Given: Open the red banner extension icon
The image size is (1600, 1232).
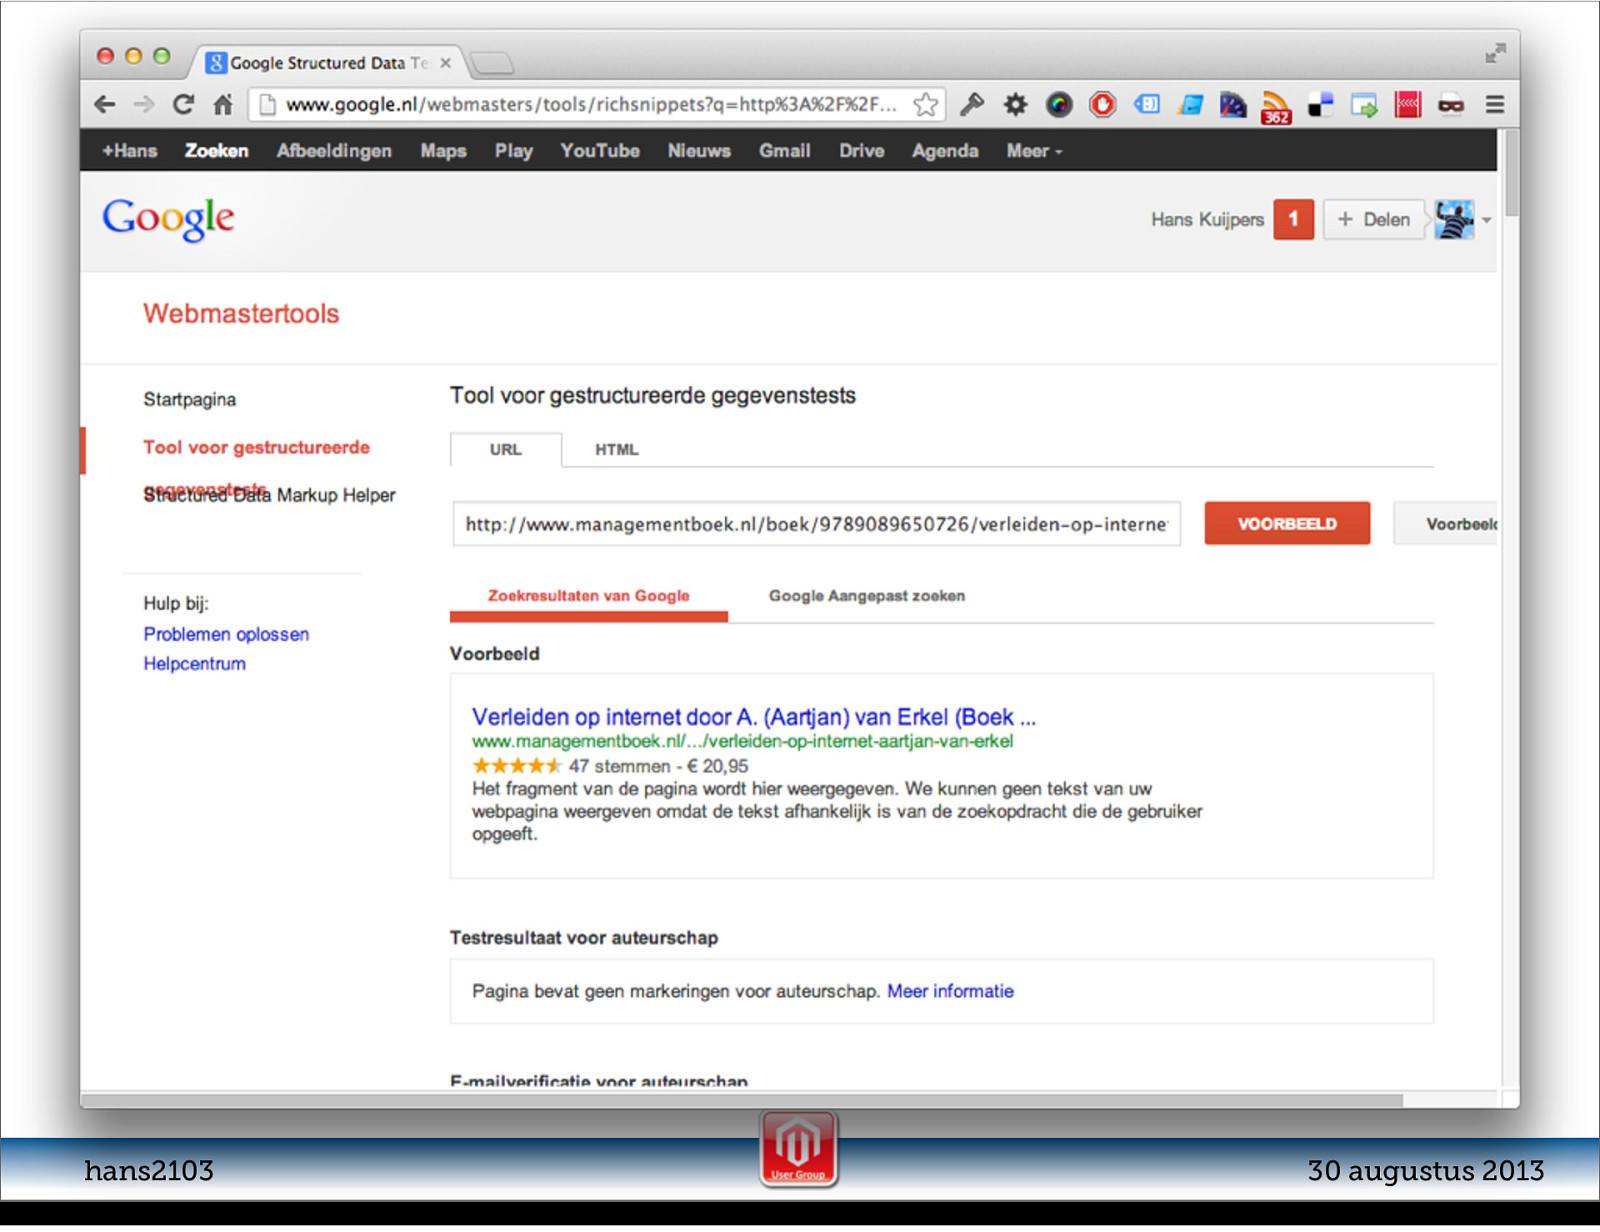Looking at the screenshot, I should [1408, 104].
